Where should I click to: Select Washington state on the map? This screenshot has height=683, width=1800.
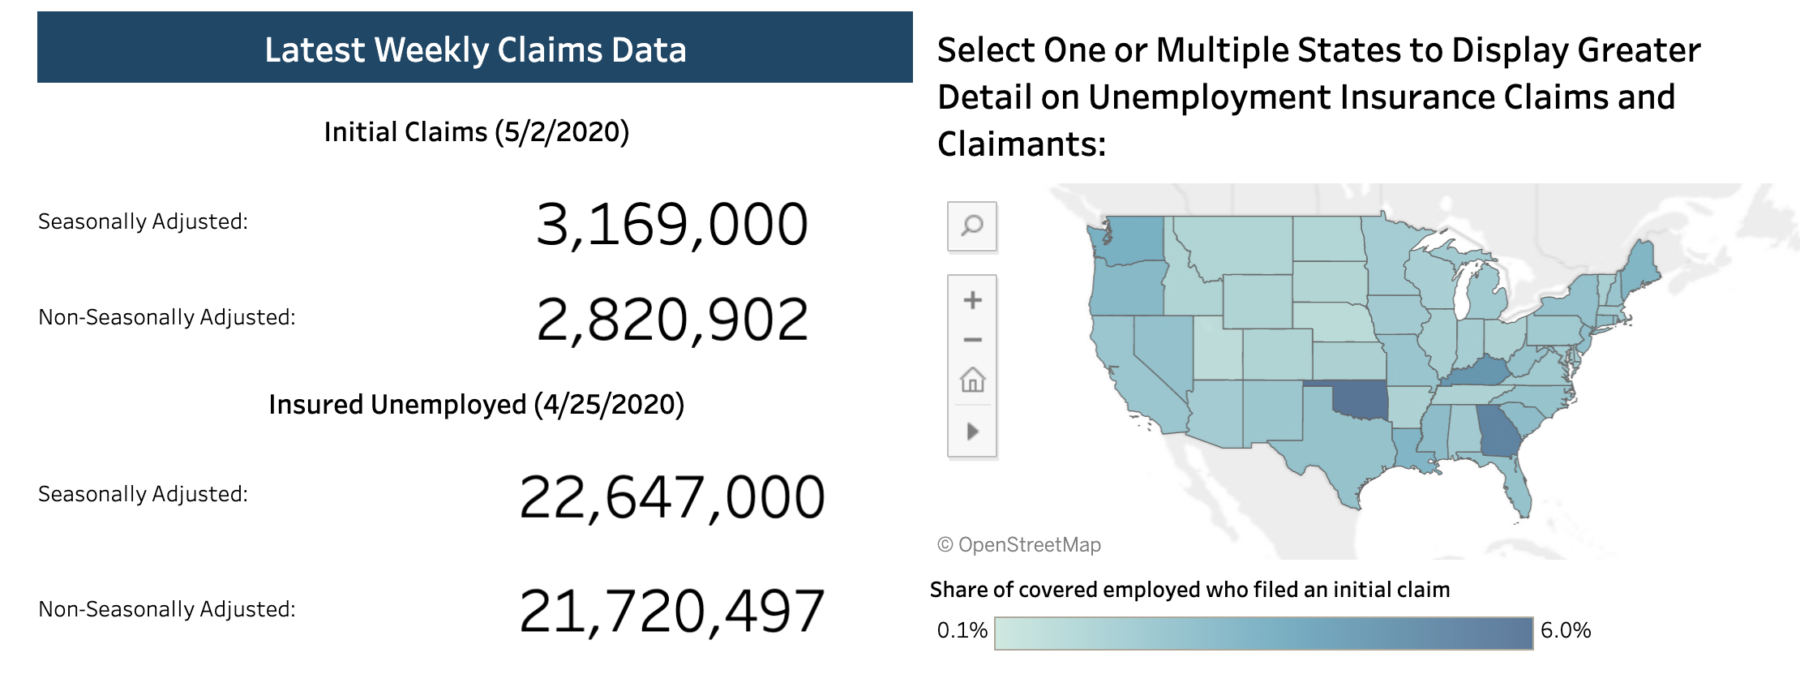[x=1131, y=241]
